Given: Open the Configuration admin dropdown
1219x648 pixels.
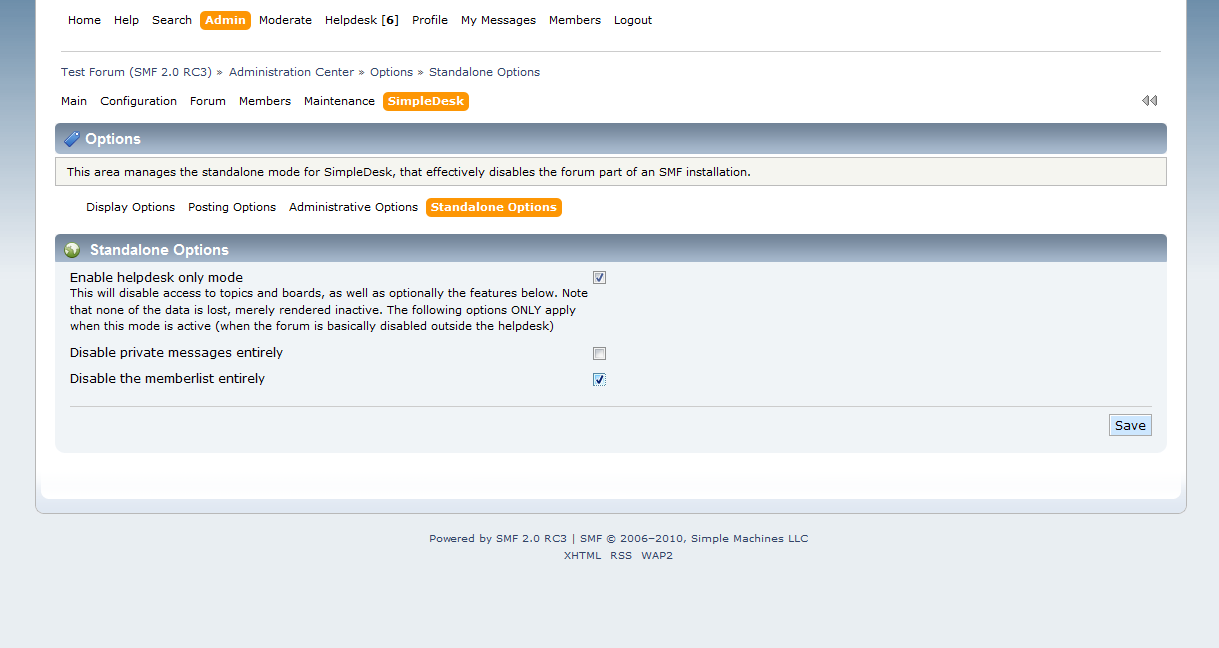Looking at the screenshot, I should click(139, 101).
